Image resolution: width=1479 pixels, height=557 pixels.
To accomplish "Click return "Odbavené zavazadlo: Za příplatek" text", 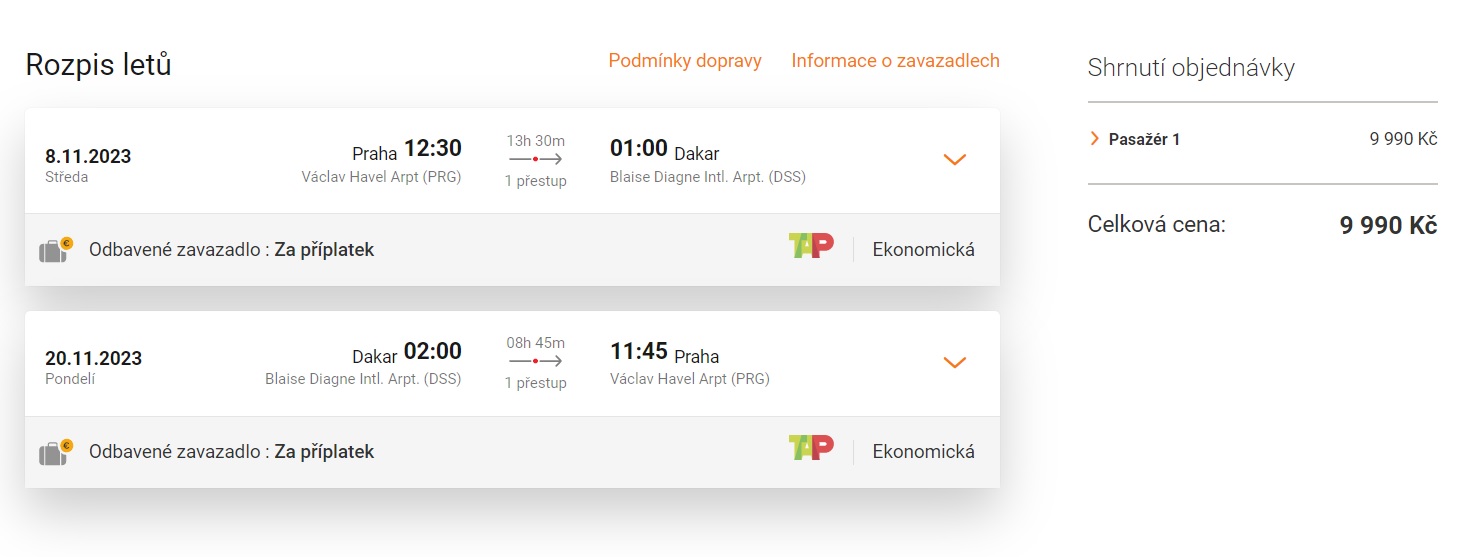I will click(x=231, y=452).
